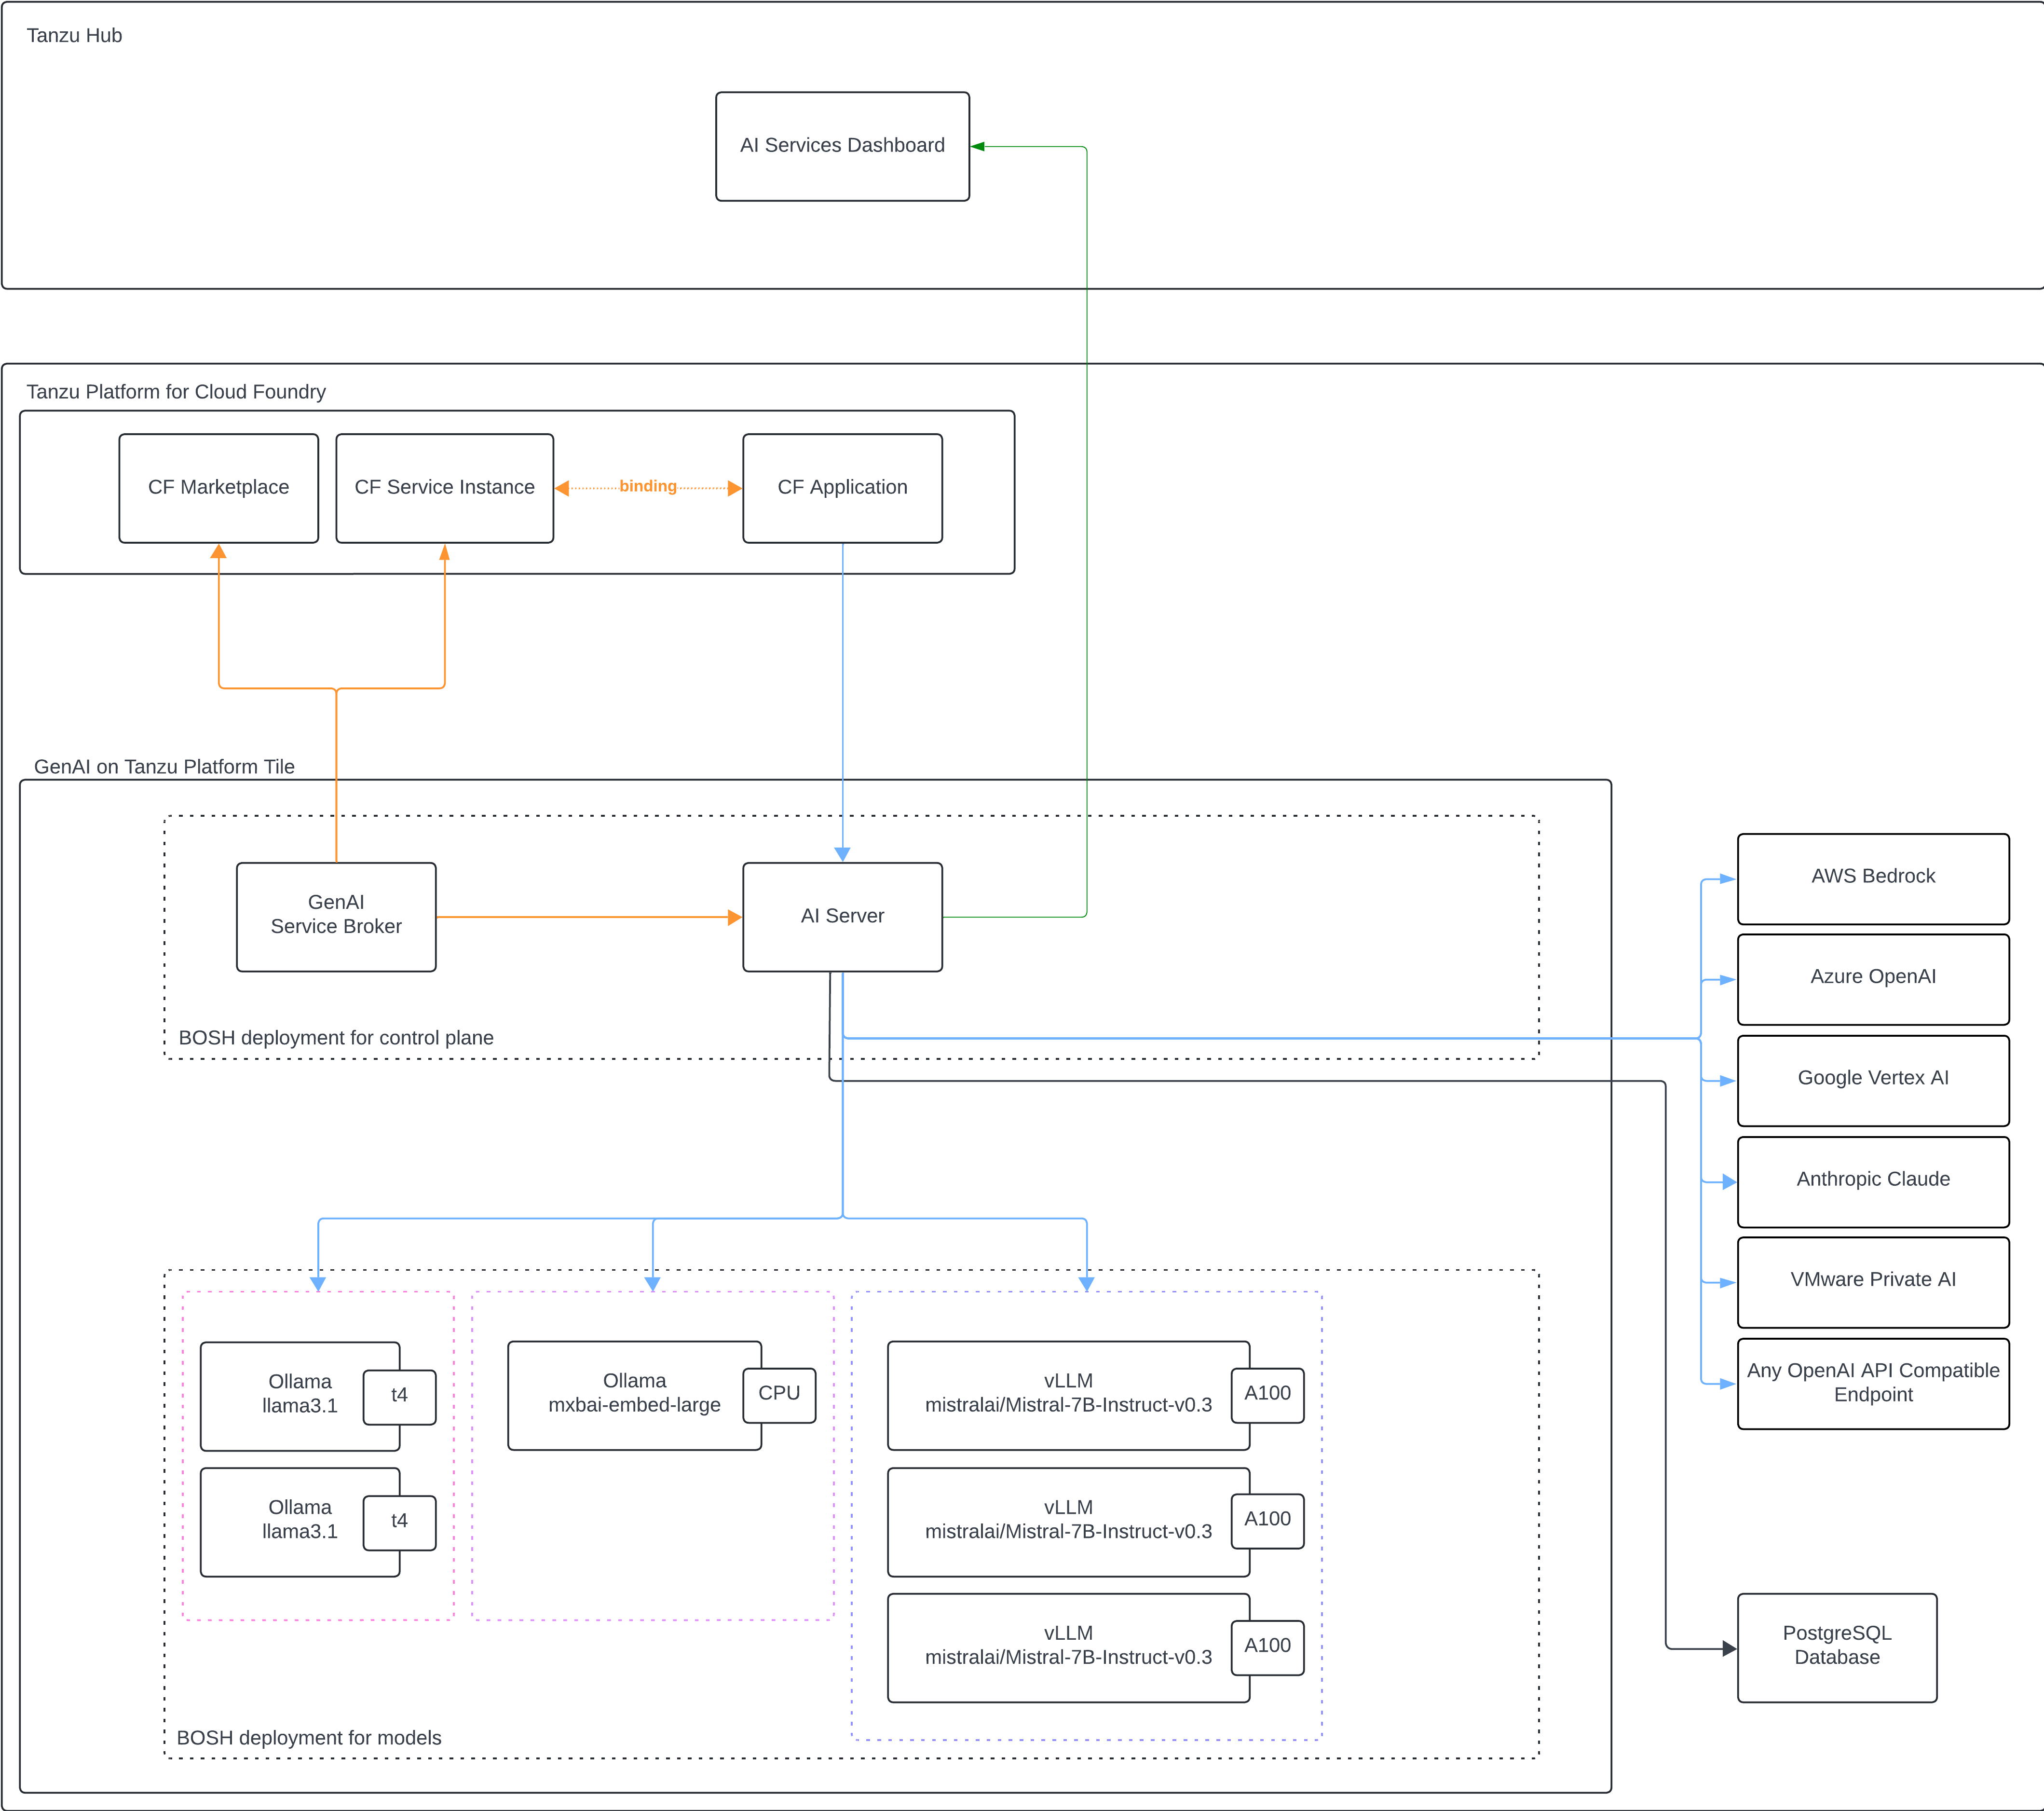
Task: Select the AI Services Dashboard node
Action: [x=842, y=146]
